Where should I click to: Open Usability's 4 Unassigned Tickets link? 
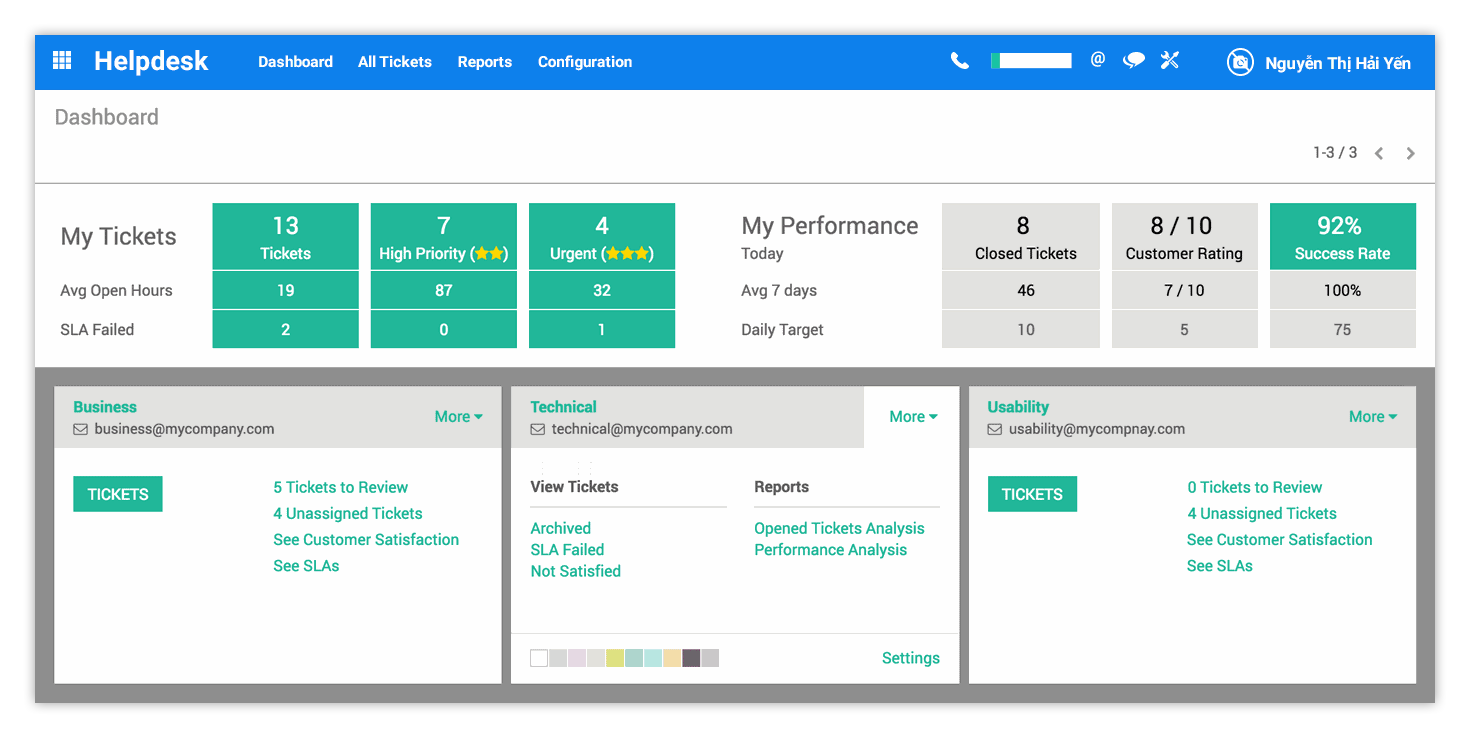coord(1262,514)
